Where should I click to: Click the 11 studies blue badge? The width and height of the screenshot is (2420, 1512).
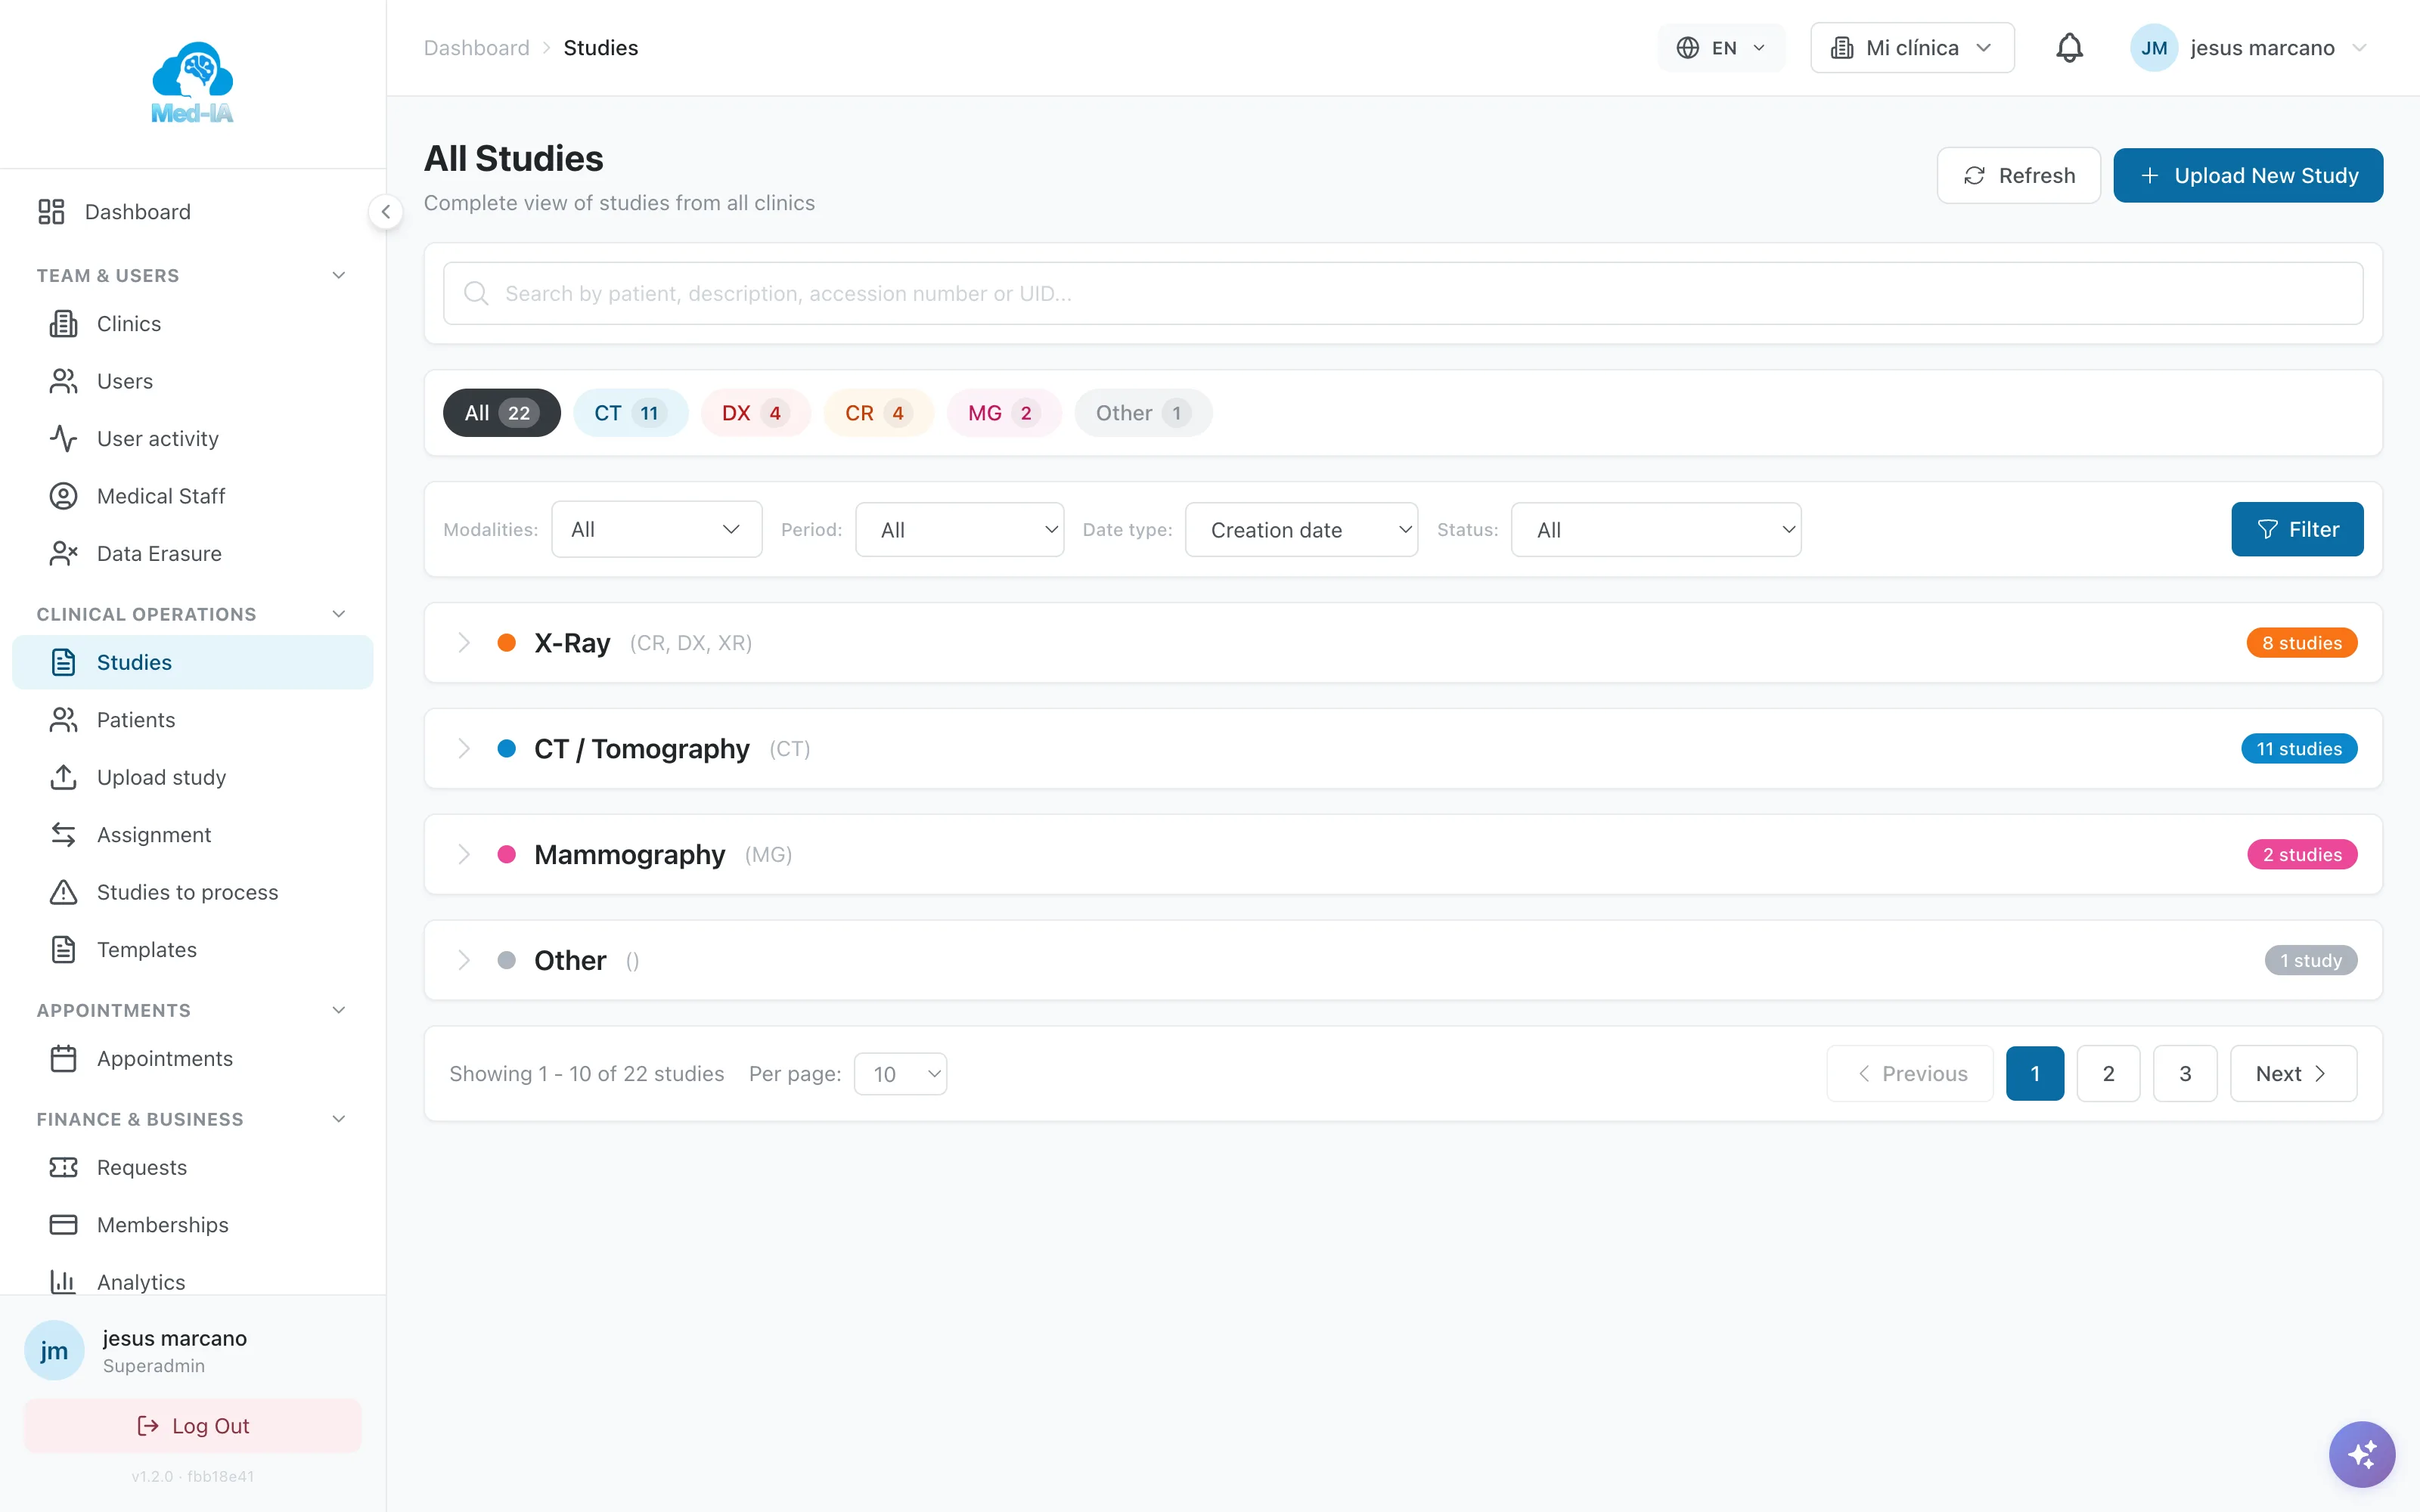pos(2299,749)
